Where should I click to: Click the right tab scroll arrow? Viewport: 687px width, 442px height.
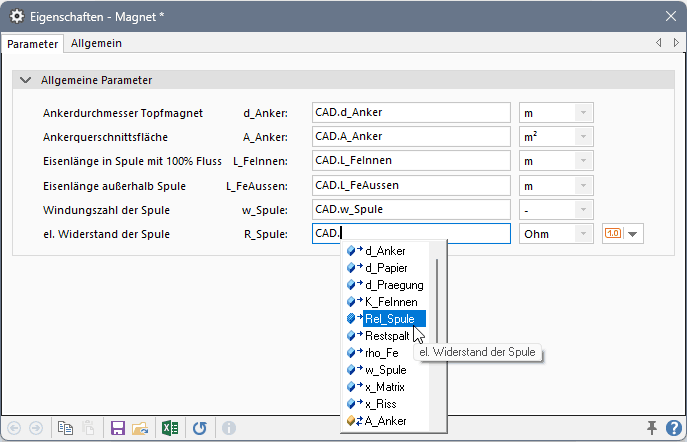coord(676,42)
